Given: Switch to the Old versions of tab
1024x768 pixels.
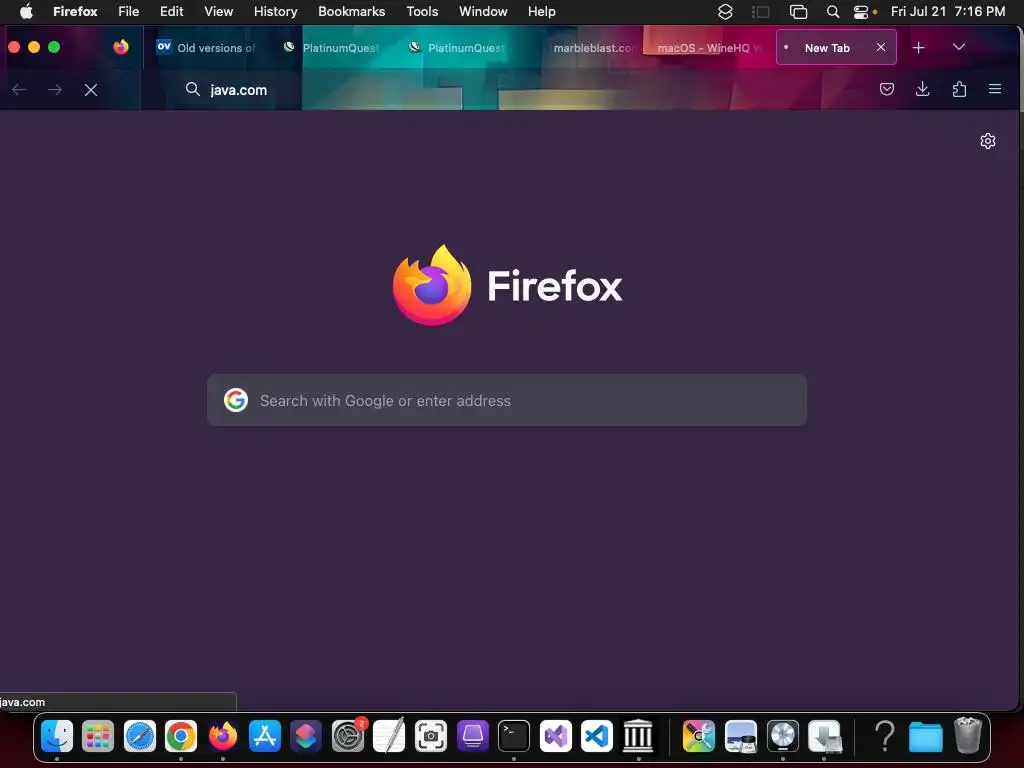Looking at the screenshot, I should tap(206, 48).
